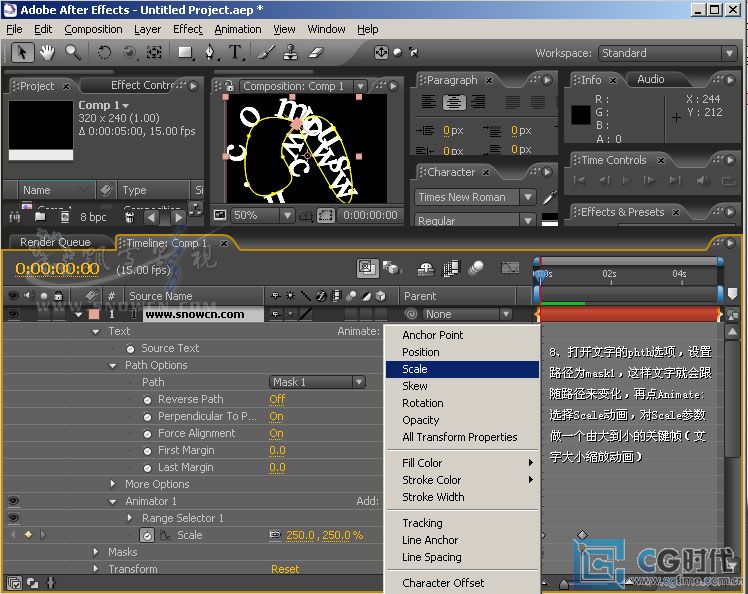Toggle Perpendicular To Path value On
Image resolution: width=748 pixels, height=594 pixels.
276,416
